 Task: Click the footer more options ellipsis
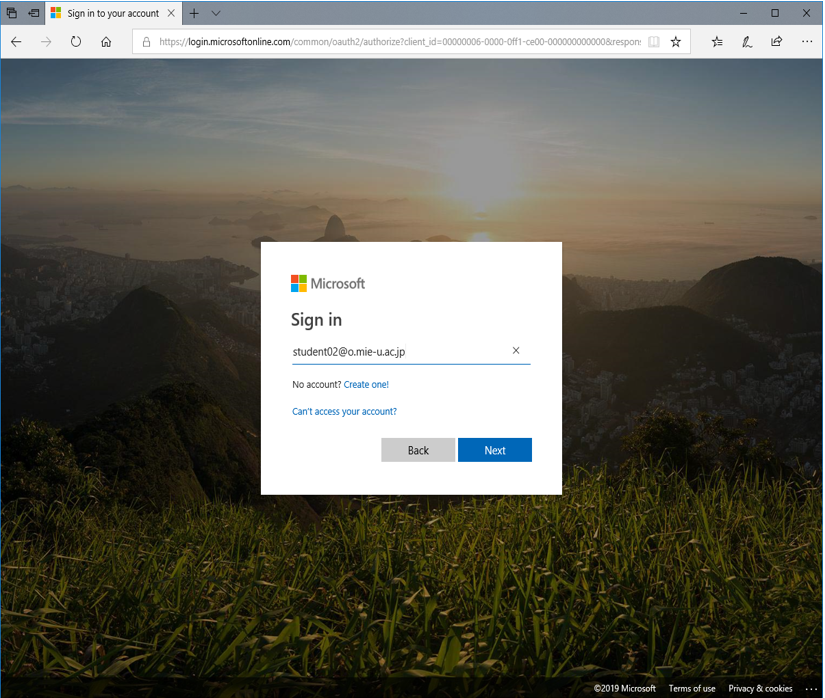tap(811, 689)
